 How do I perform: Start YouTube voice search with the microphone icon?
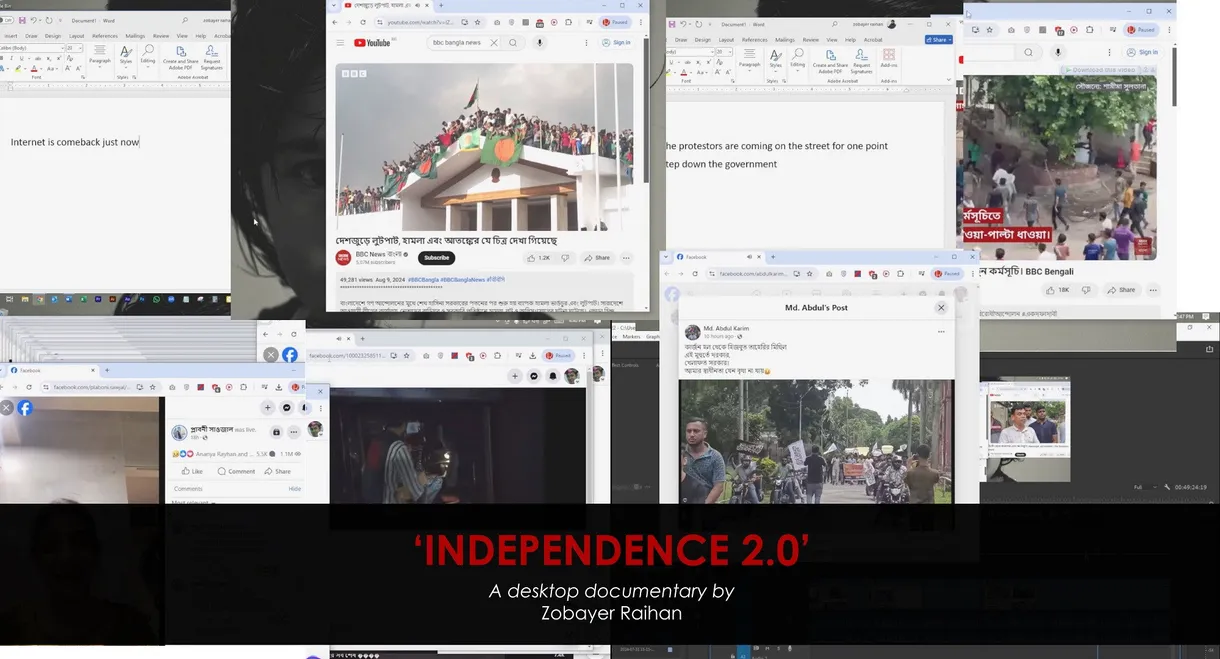click(x=540, y=42)
